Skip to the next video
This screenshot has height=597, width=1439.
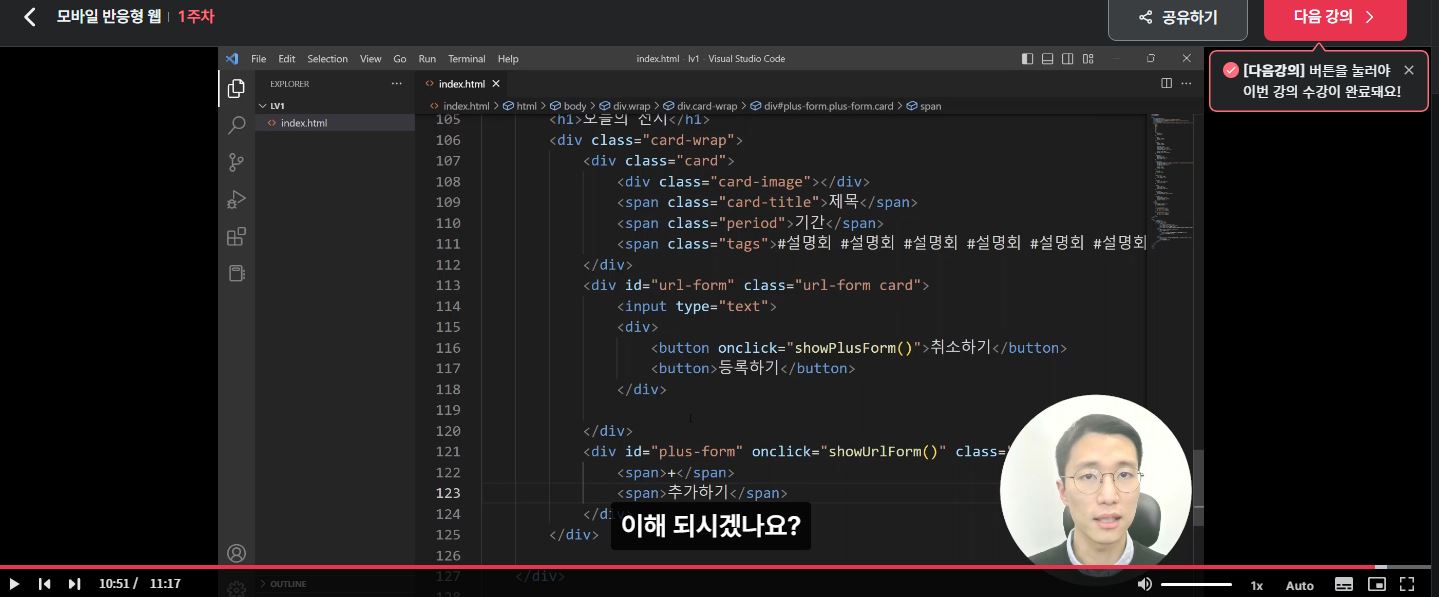coord(74,584)
